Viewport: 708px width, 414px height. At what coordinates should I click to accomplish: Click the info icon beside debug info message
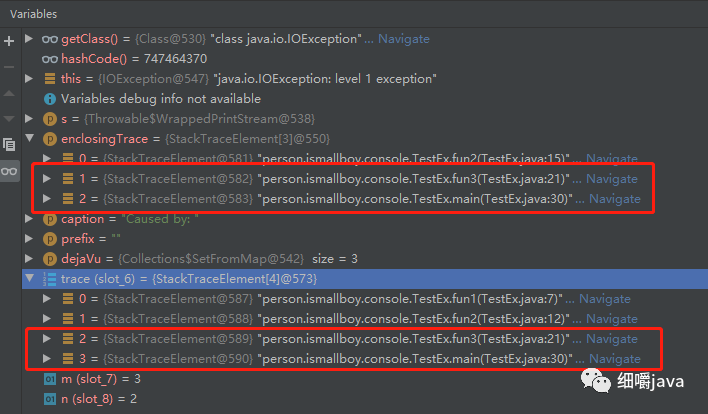click(x=50, y=99)
